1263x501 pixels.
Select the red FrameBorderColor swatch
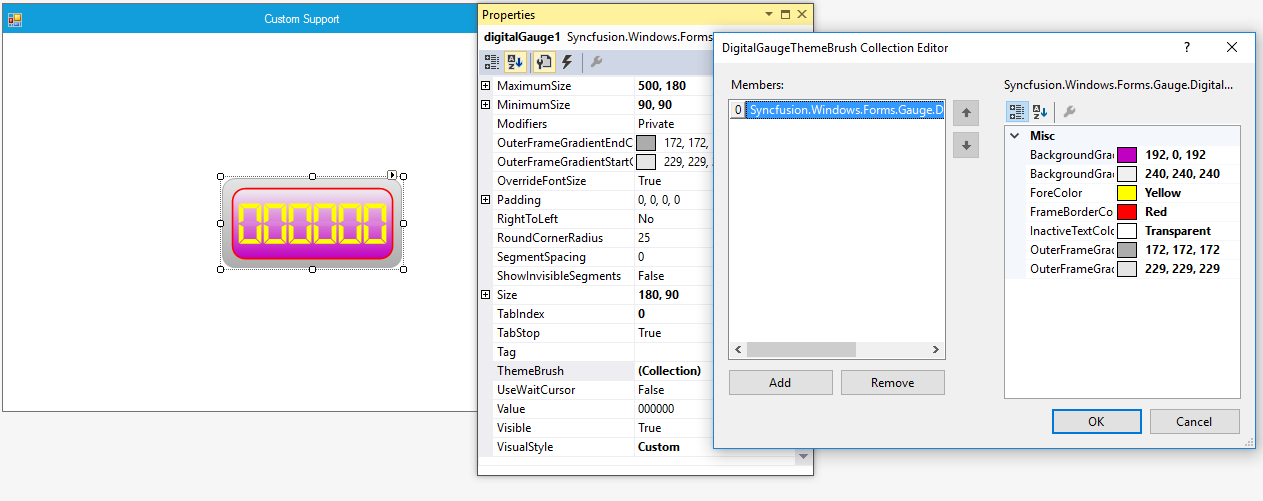coord(1127,212)
